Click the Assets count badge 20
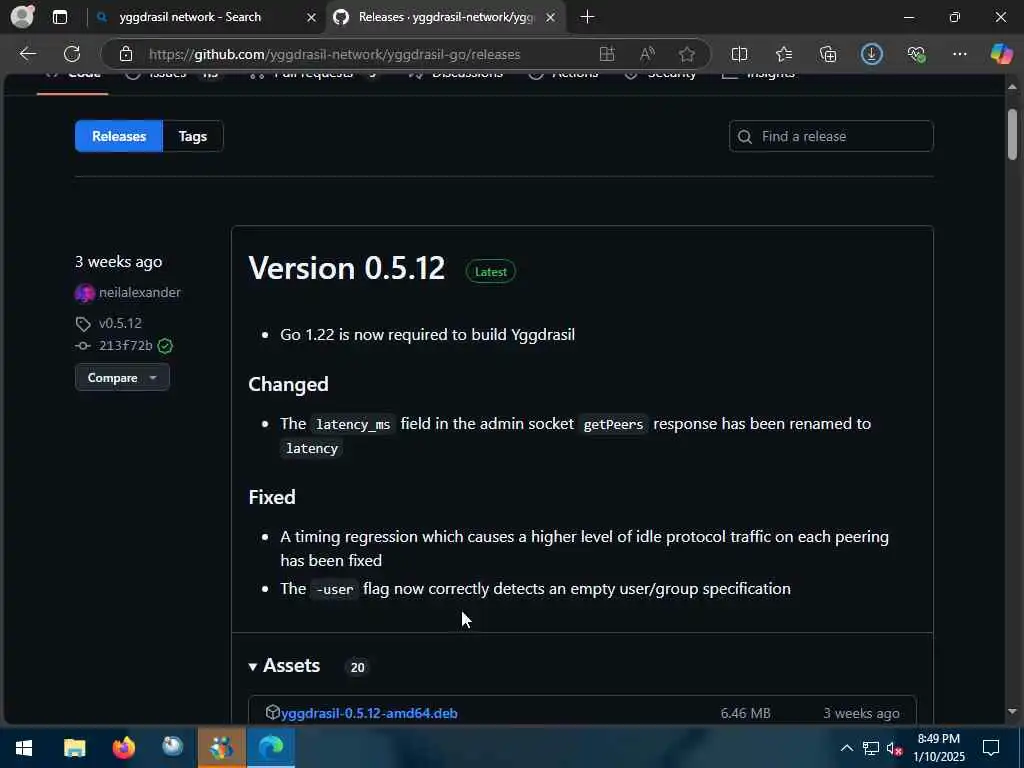 [x=357, y=667]
